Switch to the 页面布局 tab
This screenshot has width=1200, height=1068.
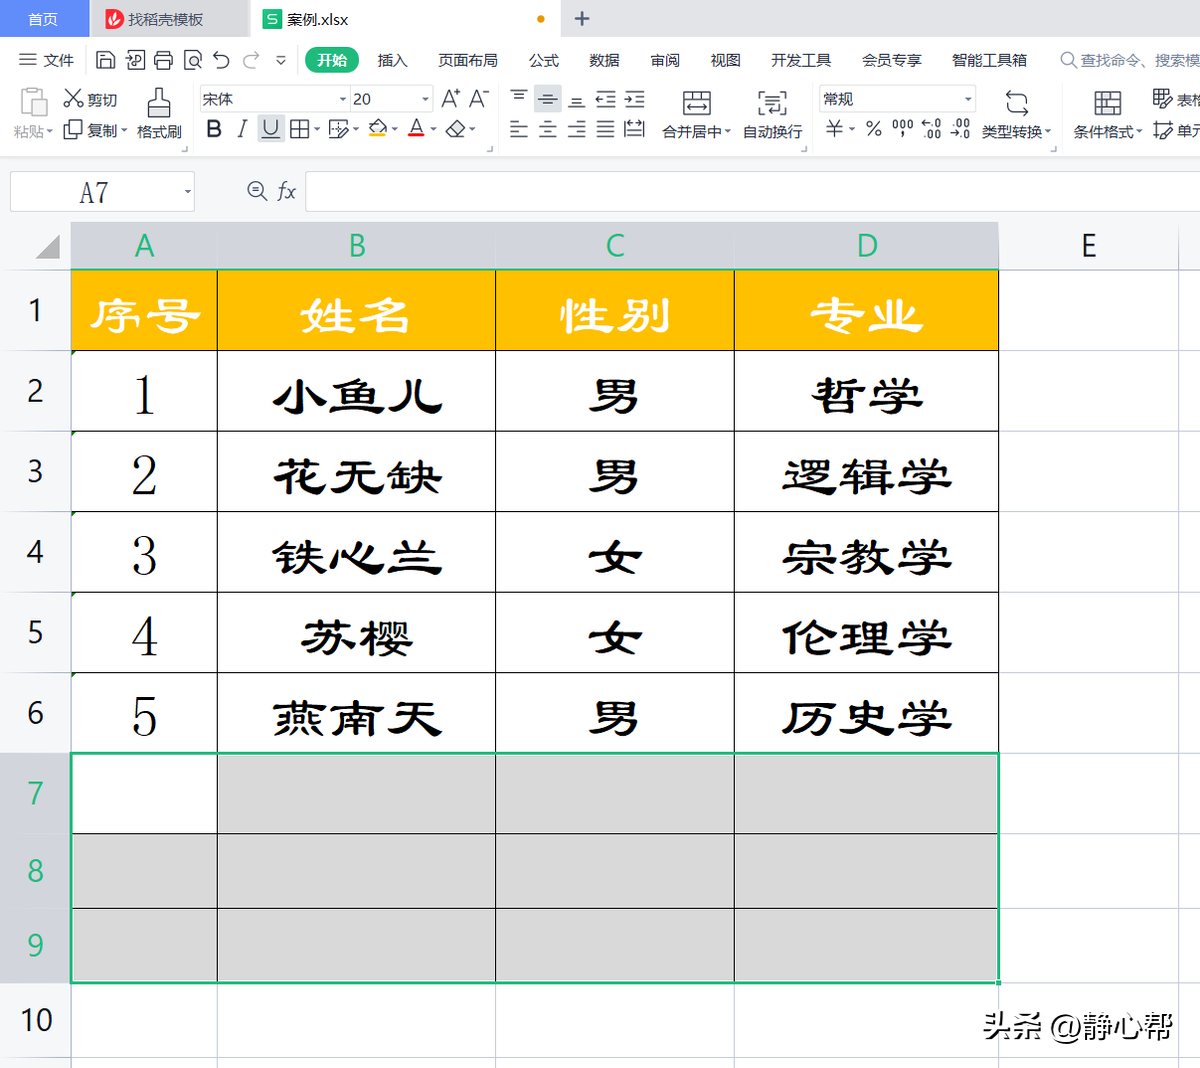pos(467,60)
